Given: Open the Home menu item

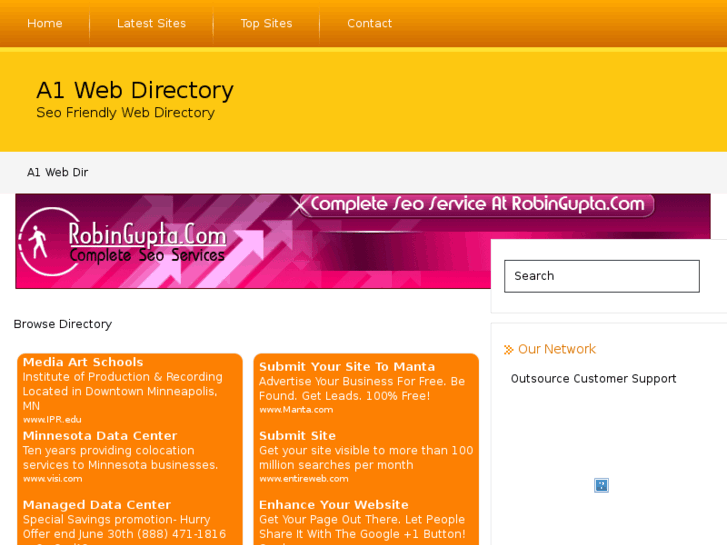Looking at the screenshot, I should click(x=45, y=23).
